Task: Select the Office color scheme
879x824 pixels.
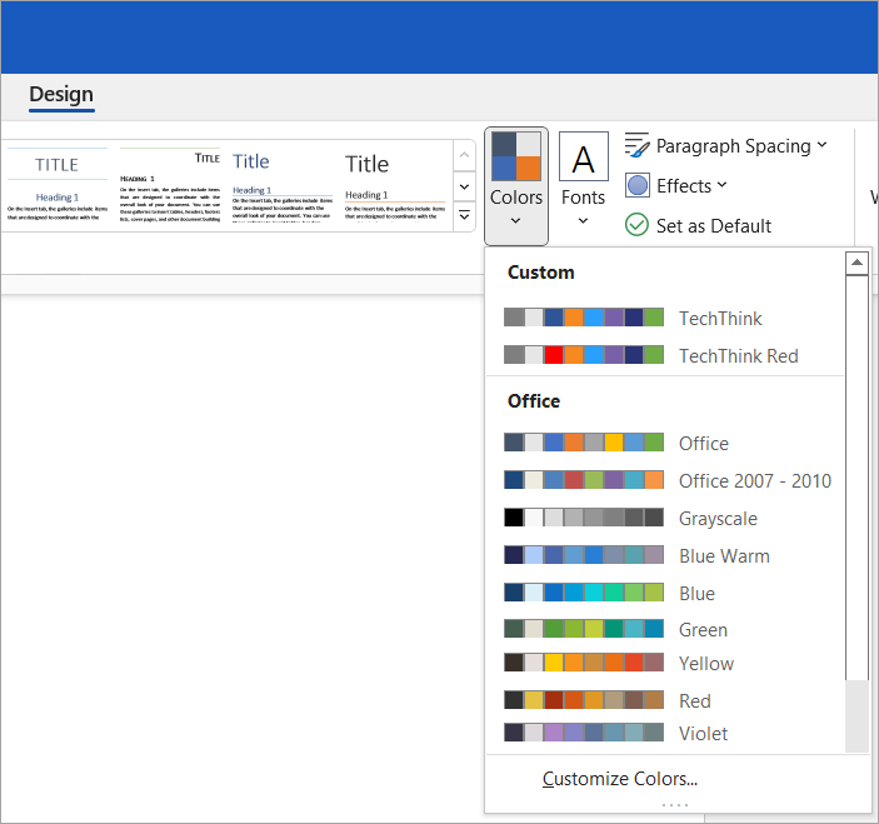Action: 703,442
